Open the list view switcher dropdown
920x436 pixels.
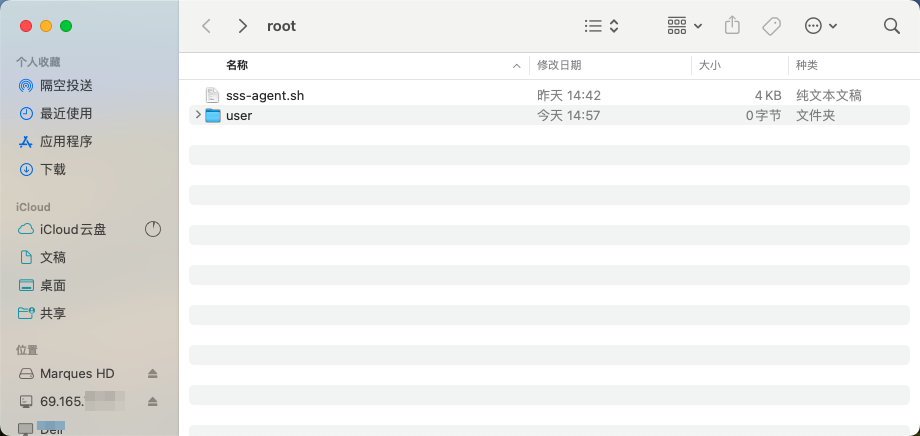[x=602, y=26]
